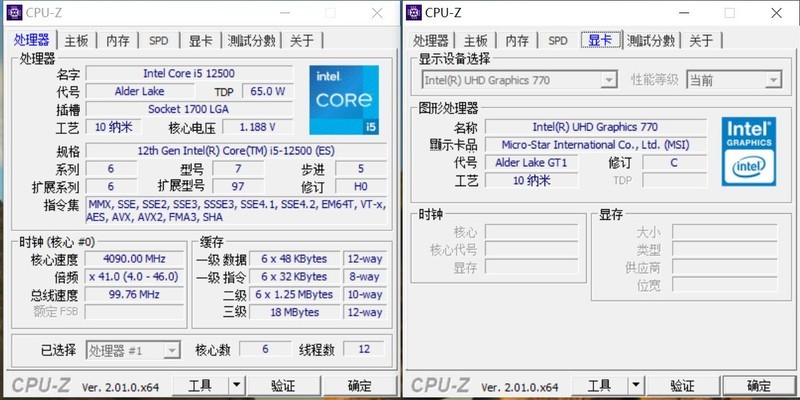Open 内存 tab in left window
Viewport: 800px width, 400px height.
coord(118,41)
